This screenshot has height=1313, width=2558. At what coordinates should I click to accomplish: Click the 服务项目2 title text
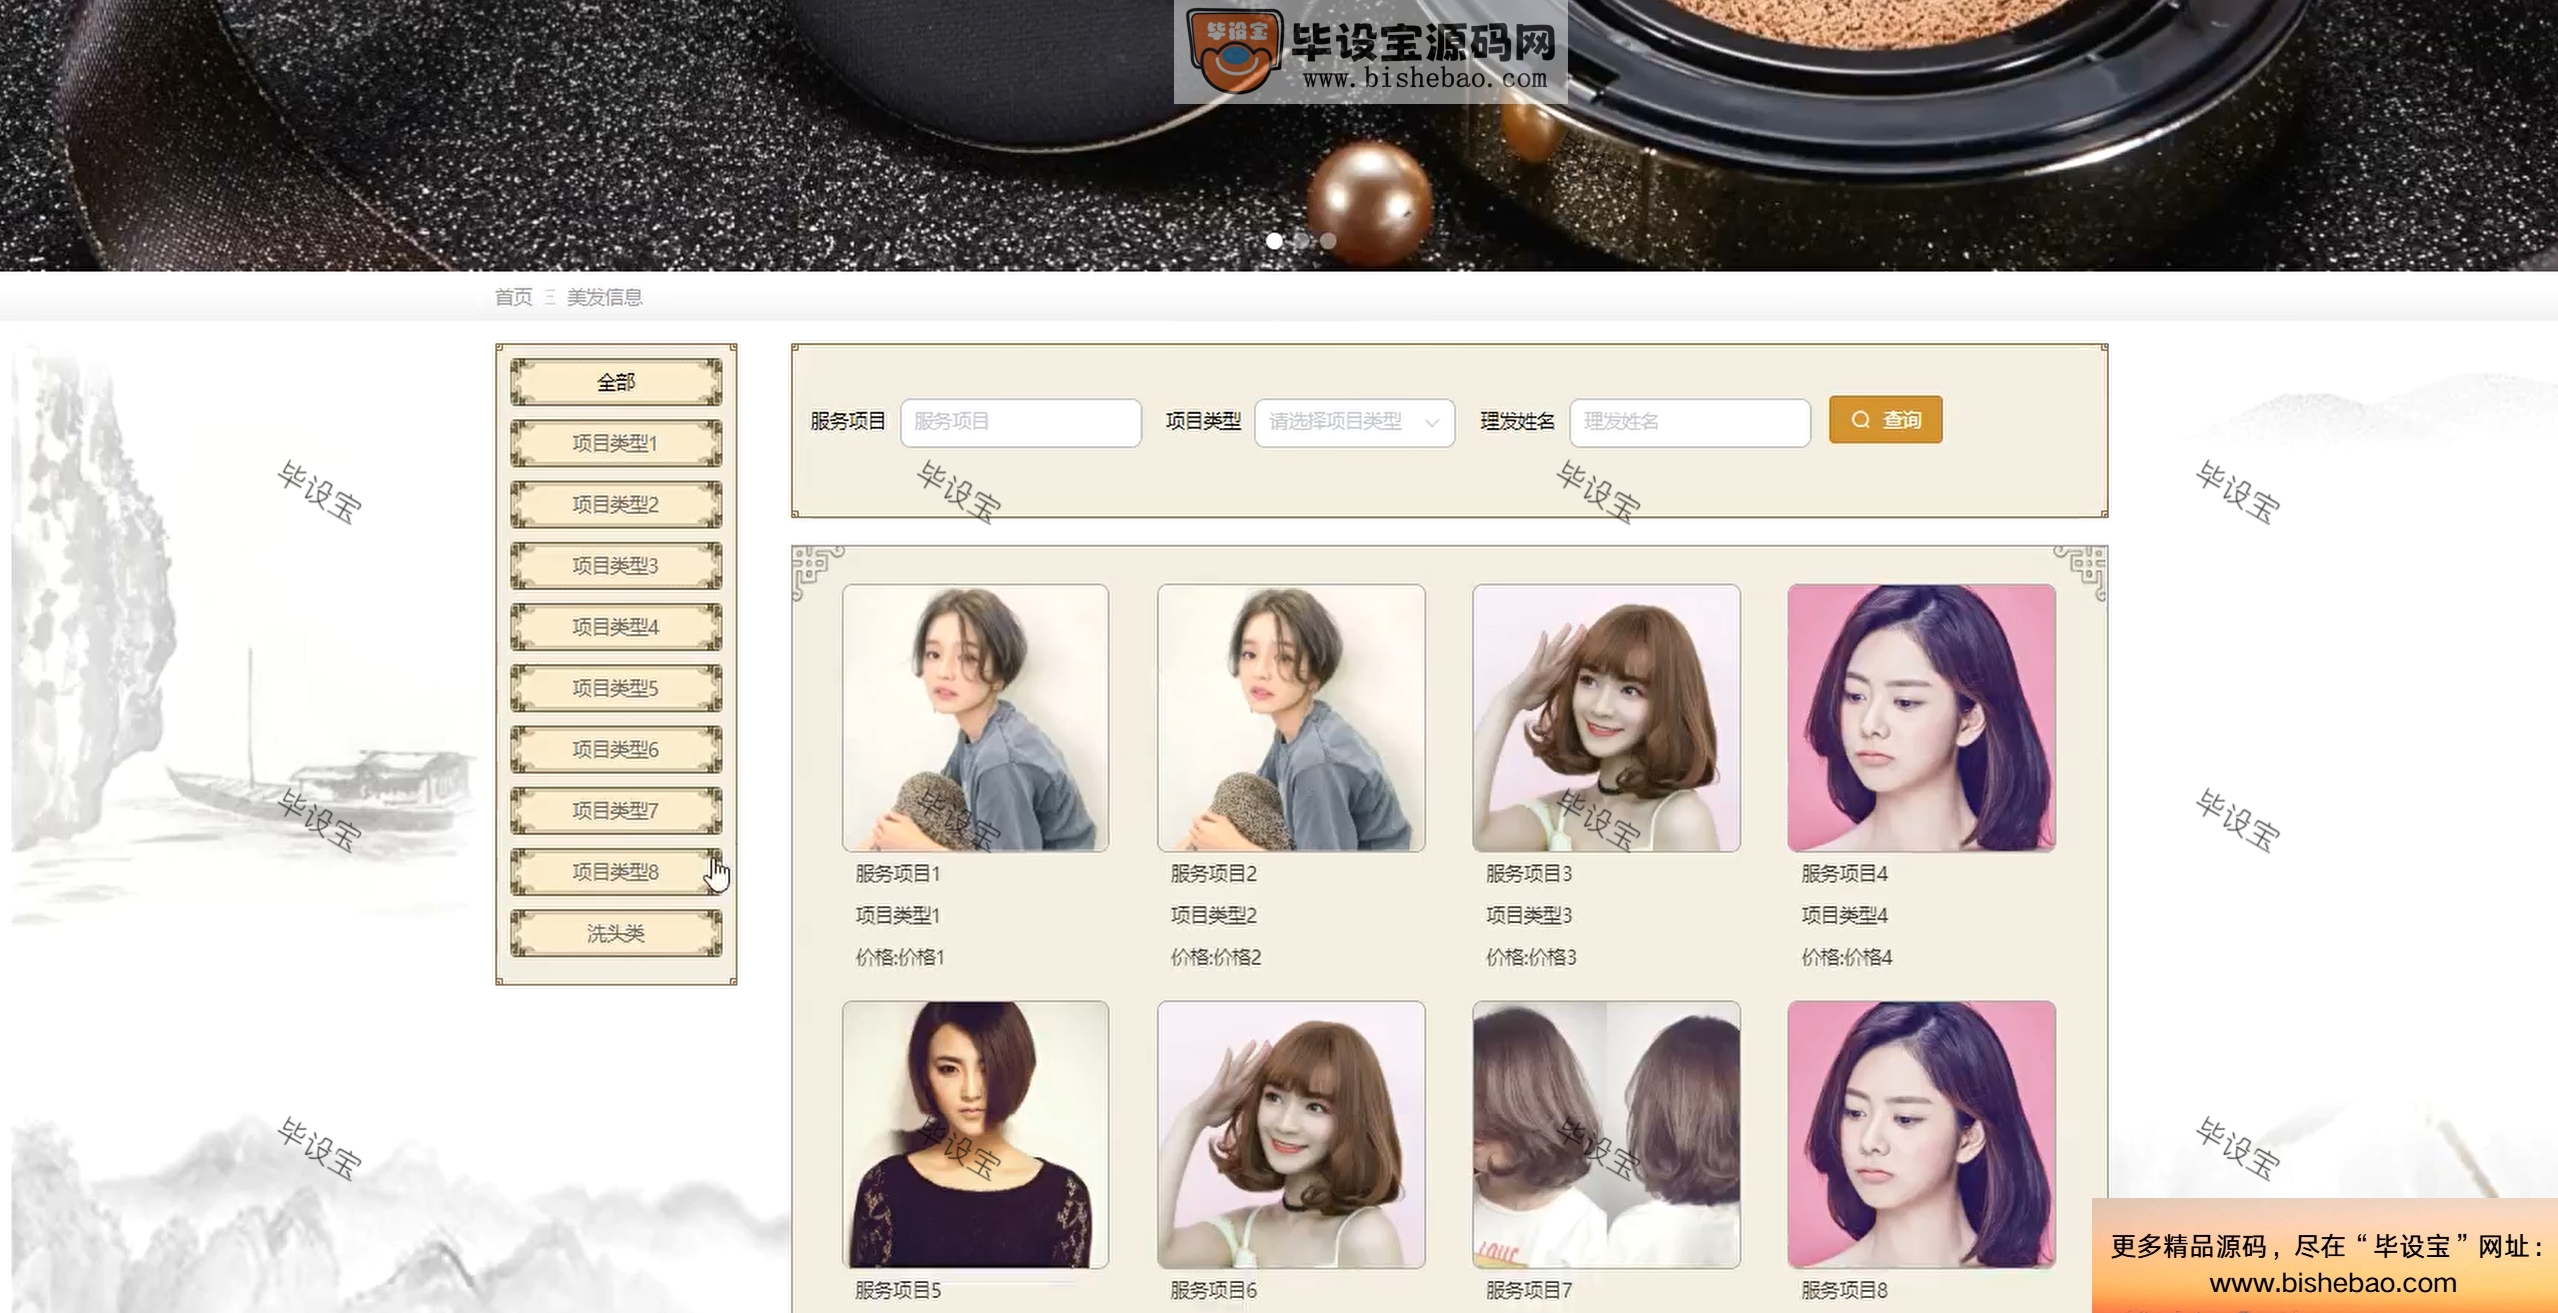1214,874
